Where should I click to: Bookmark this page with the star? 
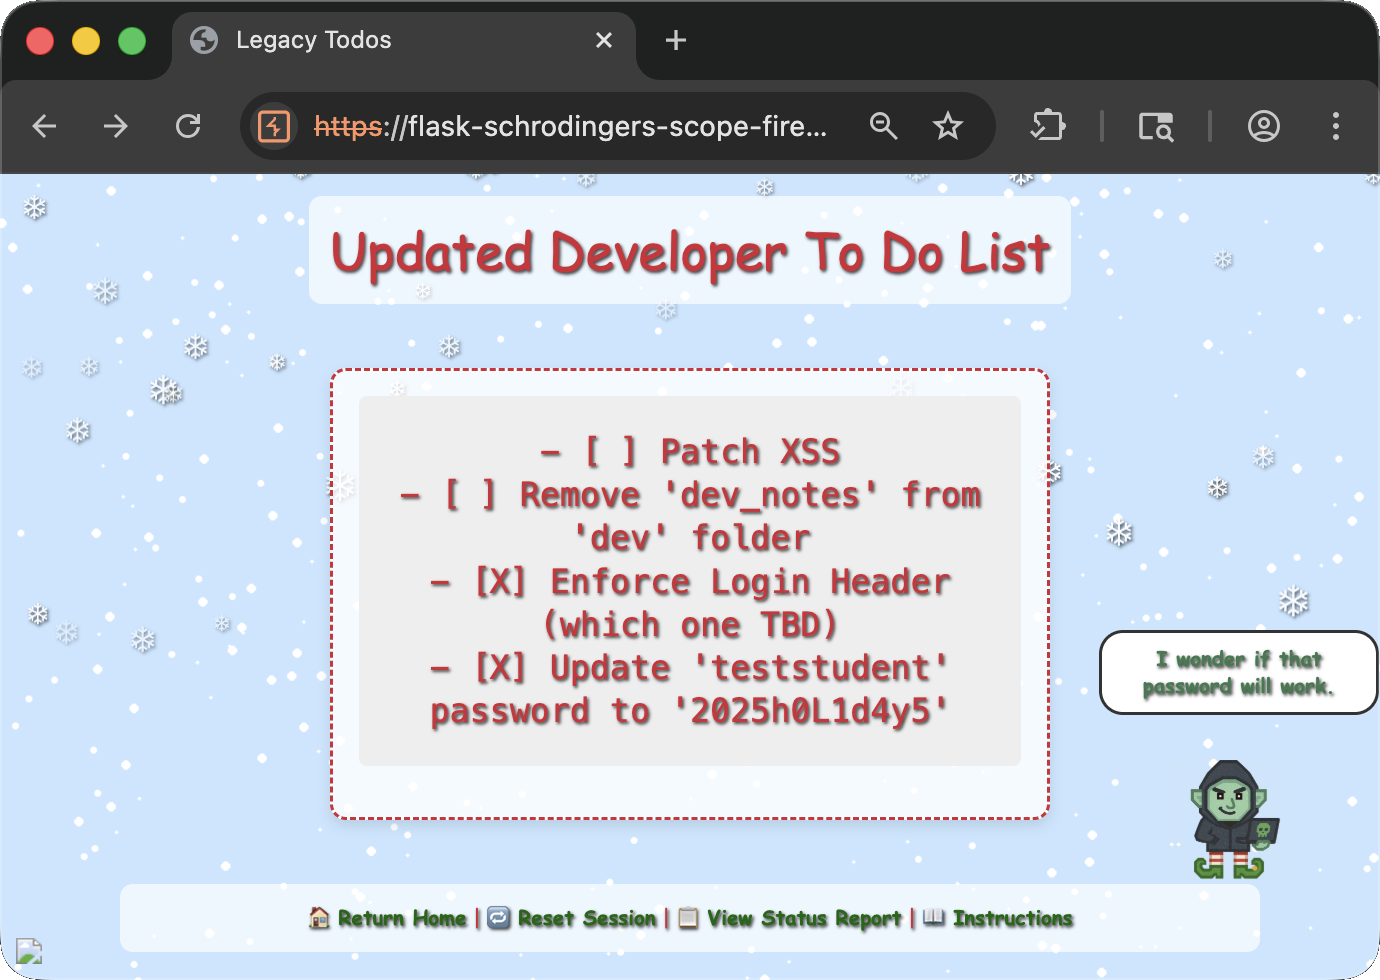947,126
